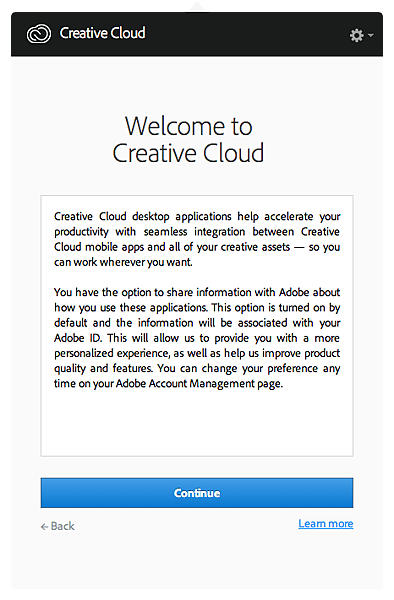Open the gear settings dropdown menu
394x600 pixels.
pos(361,35)
